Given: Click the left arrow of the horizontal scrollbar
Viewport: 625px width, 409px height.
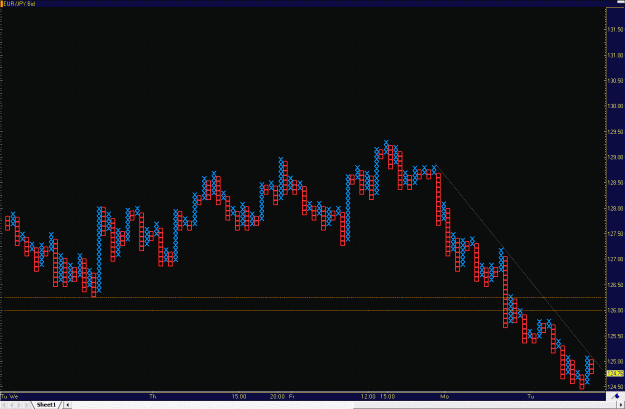Looking at the screenshot, I should (67, 405).
